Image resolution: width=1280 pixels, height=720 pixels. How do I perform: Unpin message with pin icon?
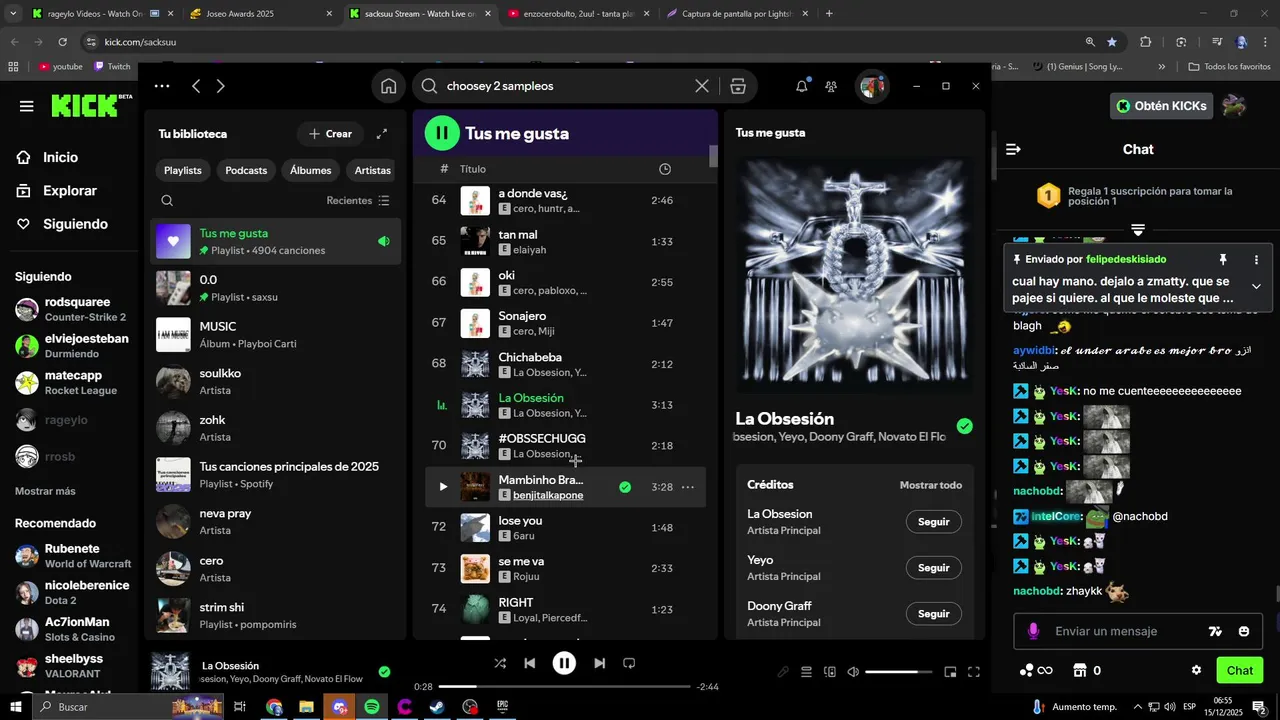click(x=1222, y=260)
